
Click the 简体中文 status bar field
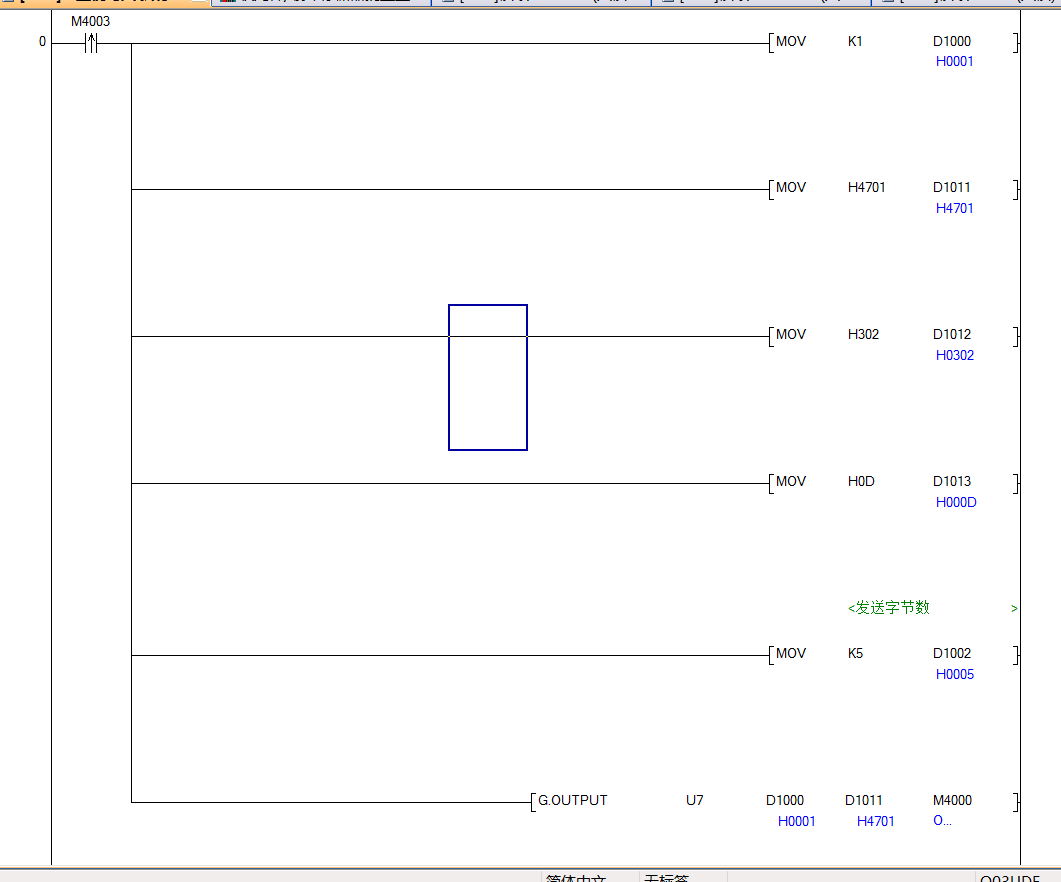point(576,876)
